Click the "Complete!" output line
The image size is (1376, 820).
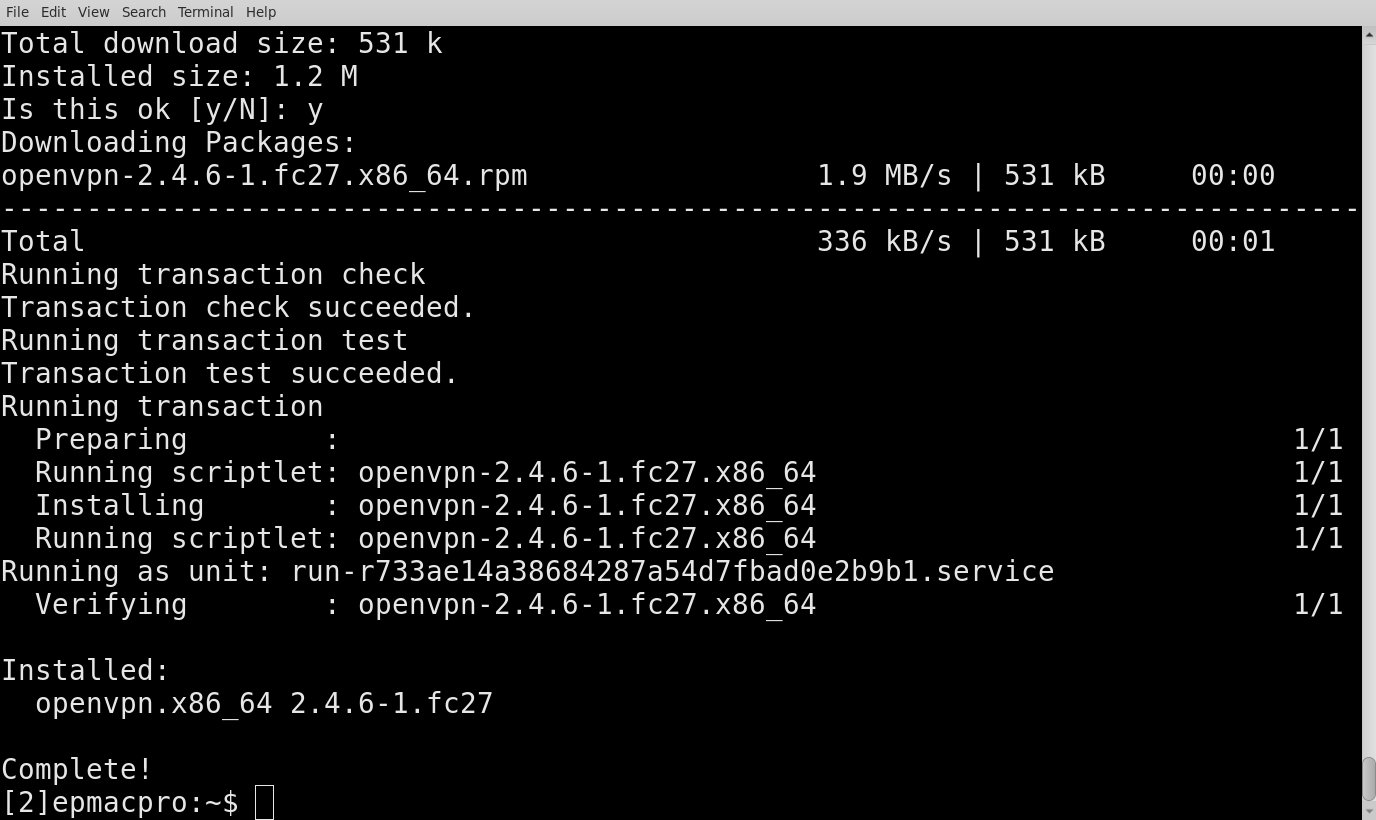coord(77,769)
